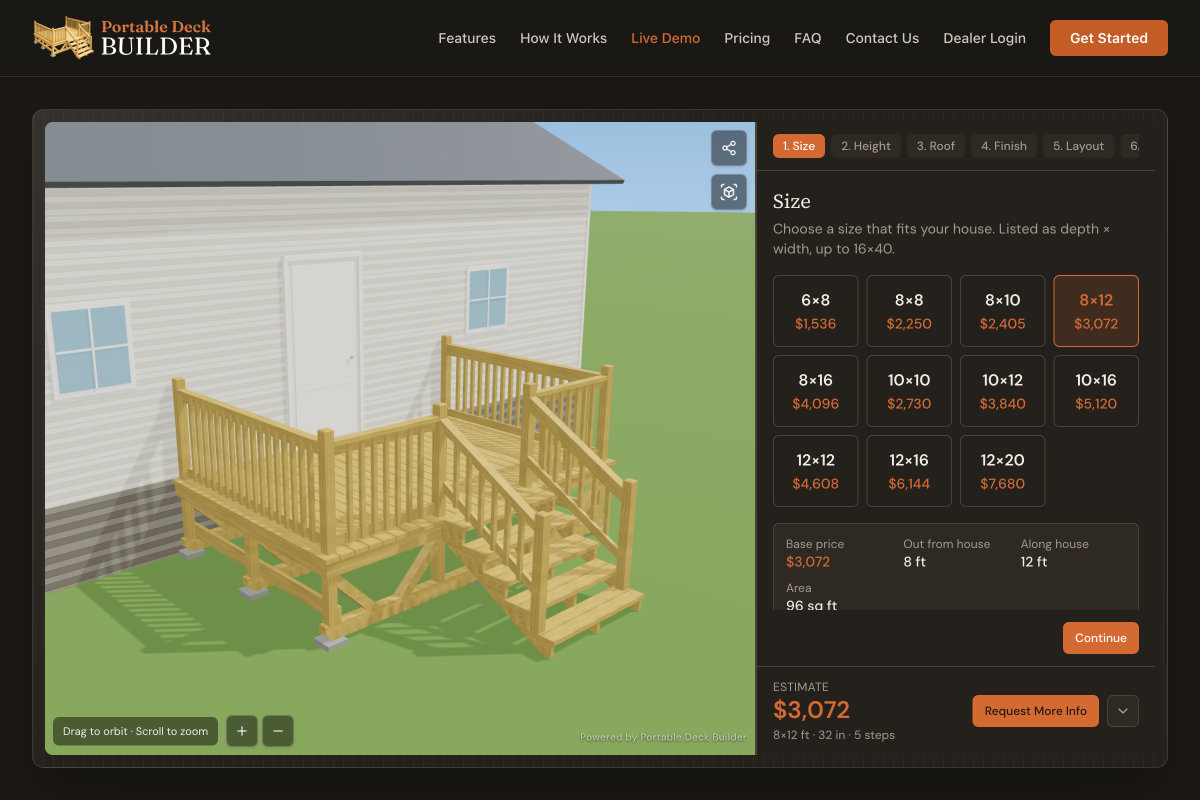Click the Portable Deck Builder logo
The height and width of the screenshot is (800, 1200).
pos(122,38)
